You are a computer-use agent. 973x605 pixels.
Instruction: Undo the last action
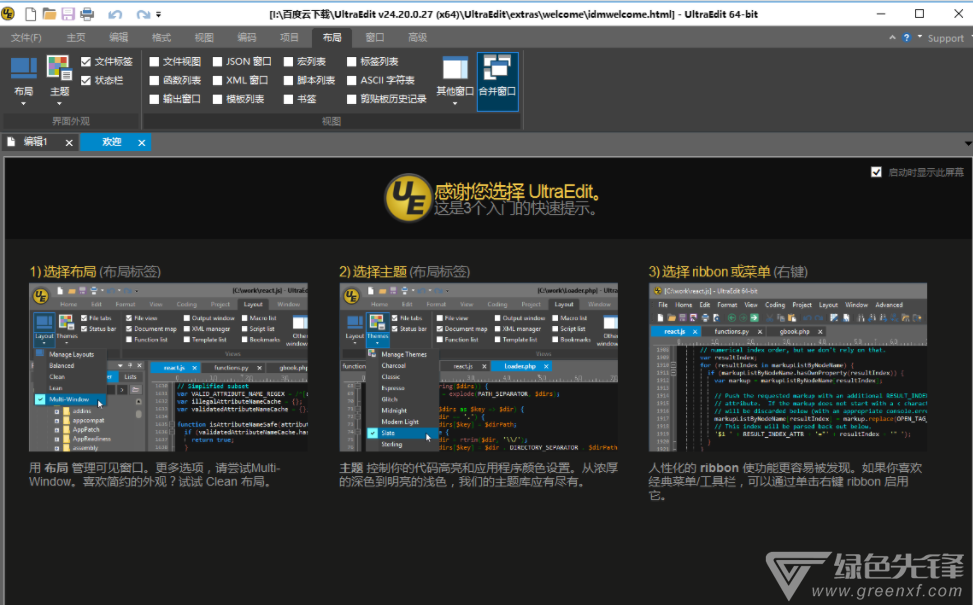115,14
